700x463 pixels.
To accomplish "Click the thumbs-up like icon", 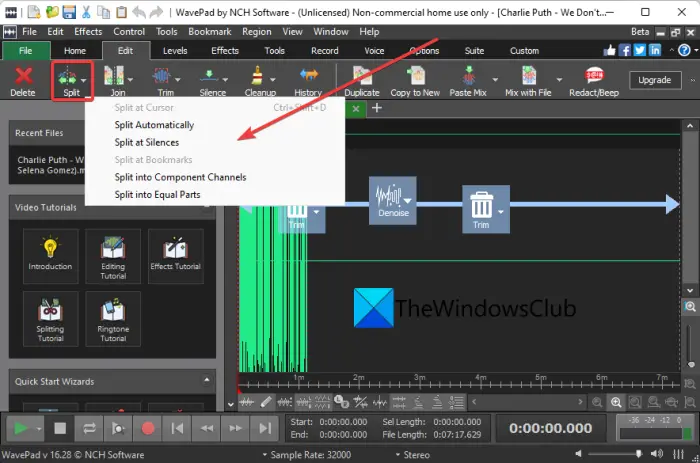I will (x=609, y=50).
